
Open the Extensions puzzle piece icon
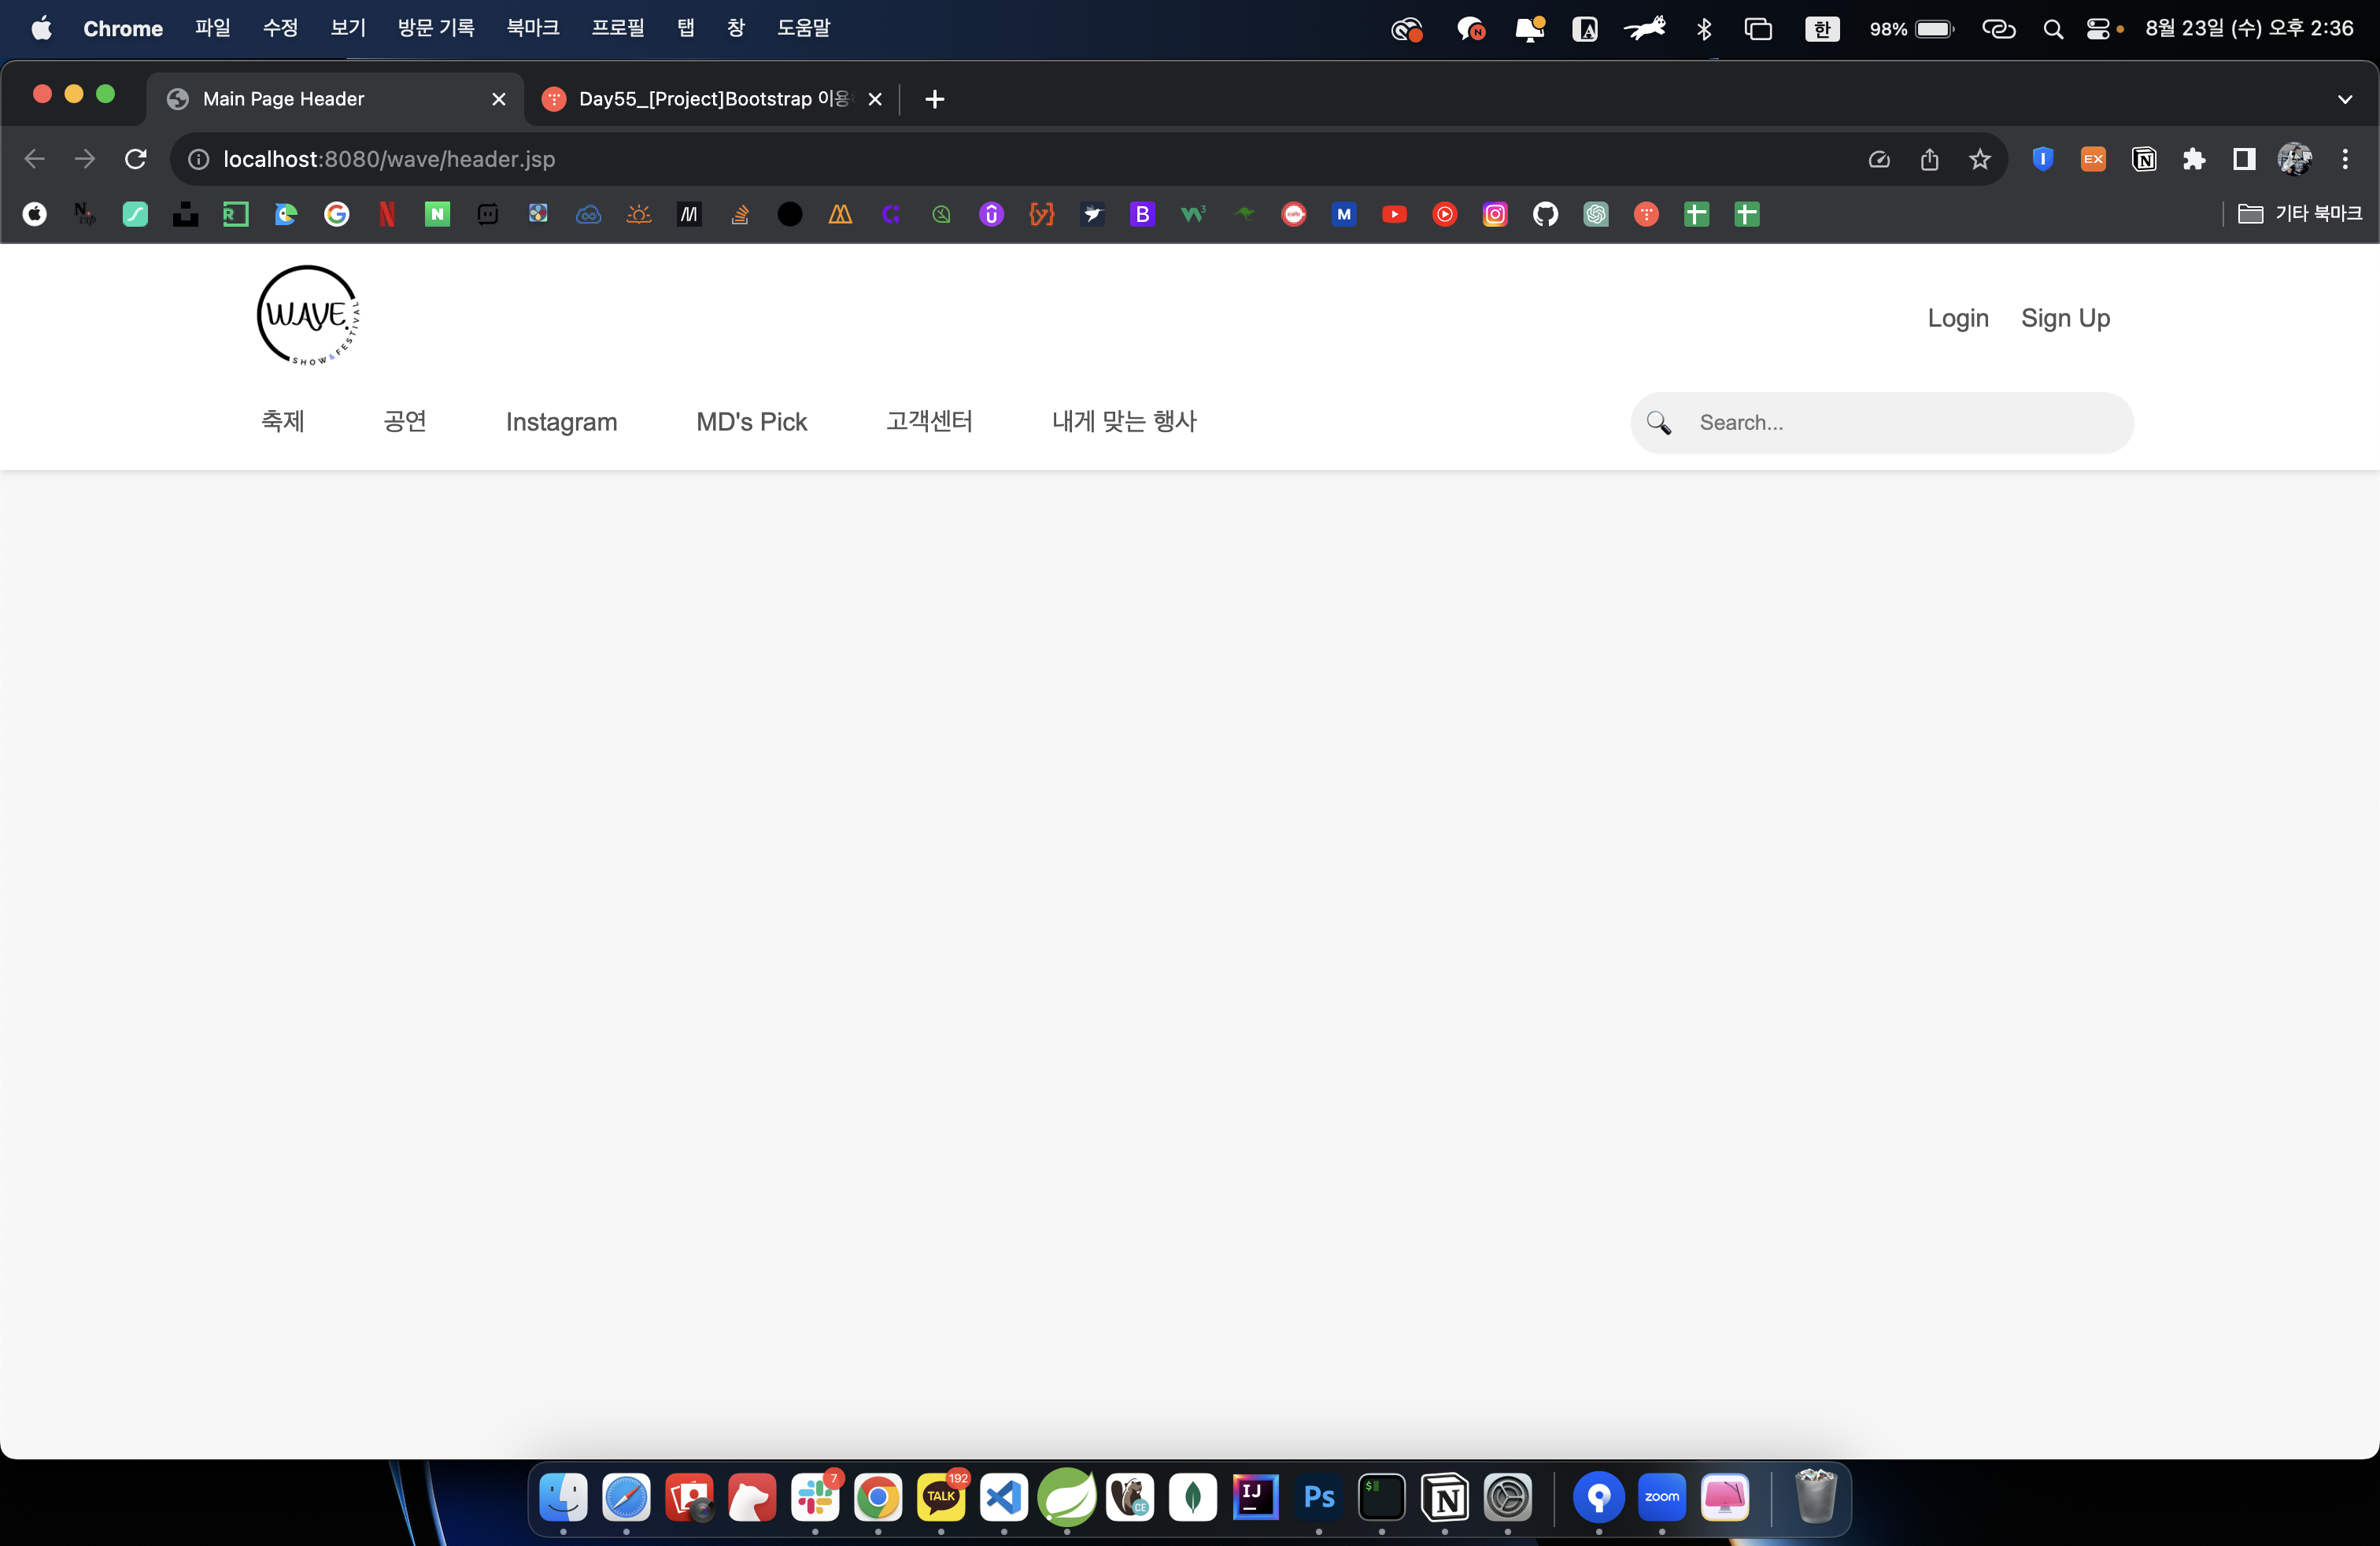(x=2194, y=159)
